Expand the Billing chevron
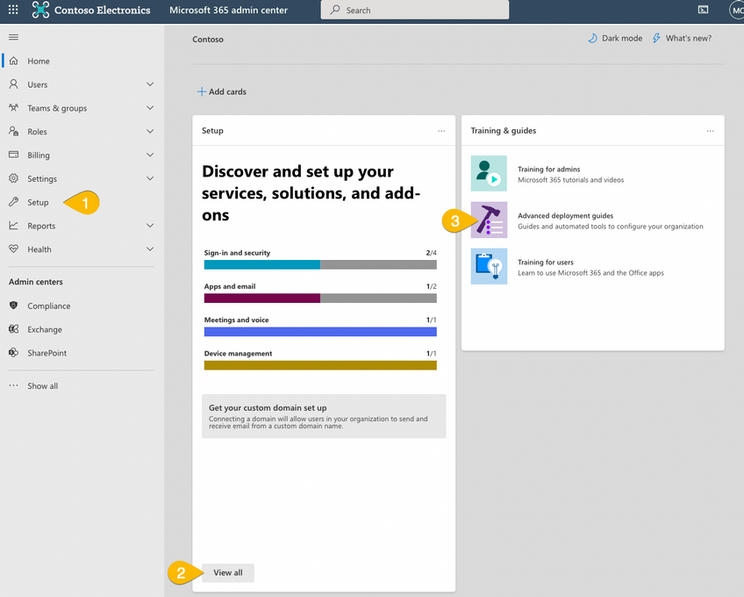The width and height of the screenshot is (744, 597). [150, 155]
